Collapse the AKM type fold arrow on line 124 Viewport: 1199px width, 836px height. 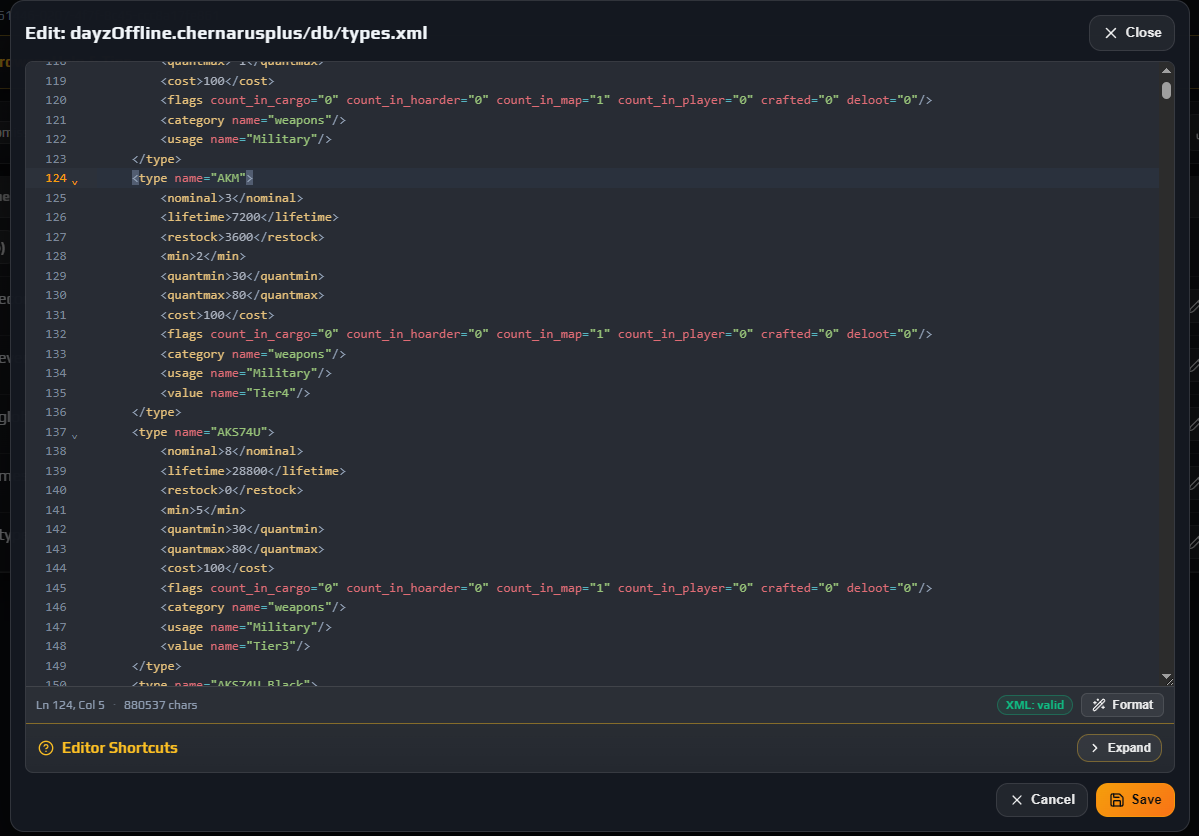(x=74, y=182)
